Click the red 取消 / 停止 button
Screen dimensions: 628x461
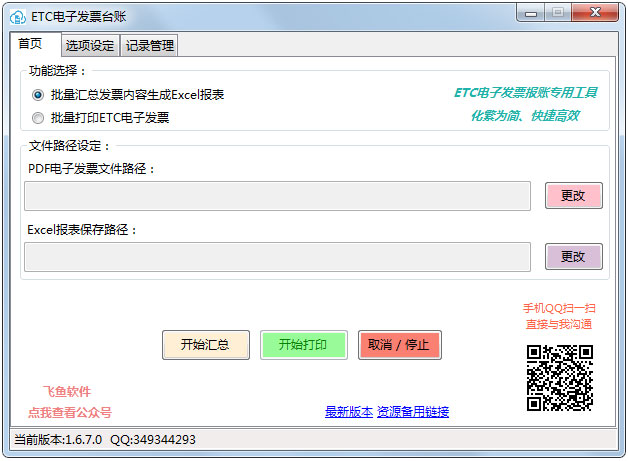(400, 345)
